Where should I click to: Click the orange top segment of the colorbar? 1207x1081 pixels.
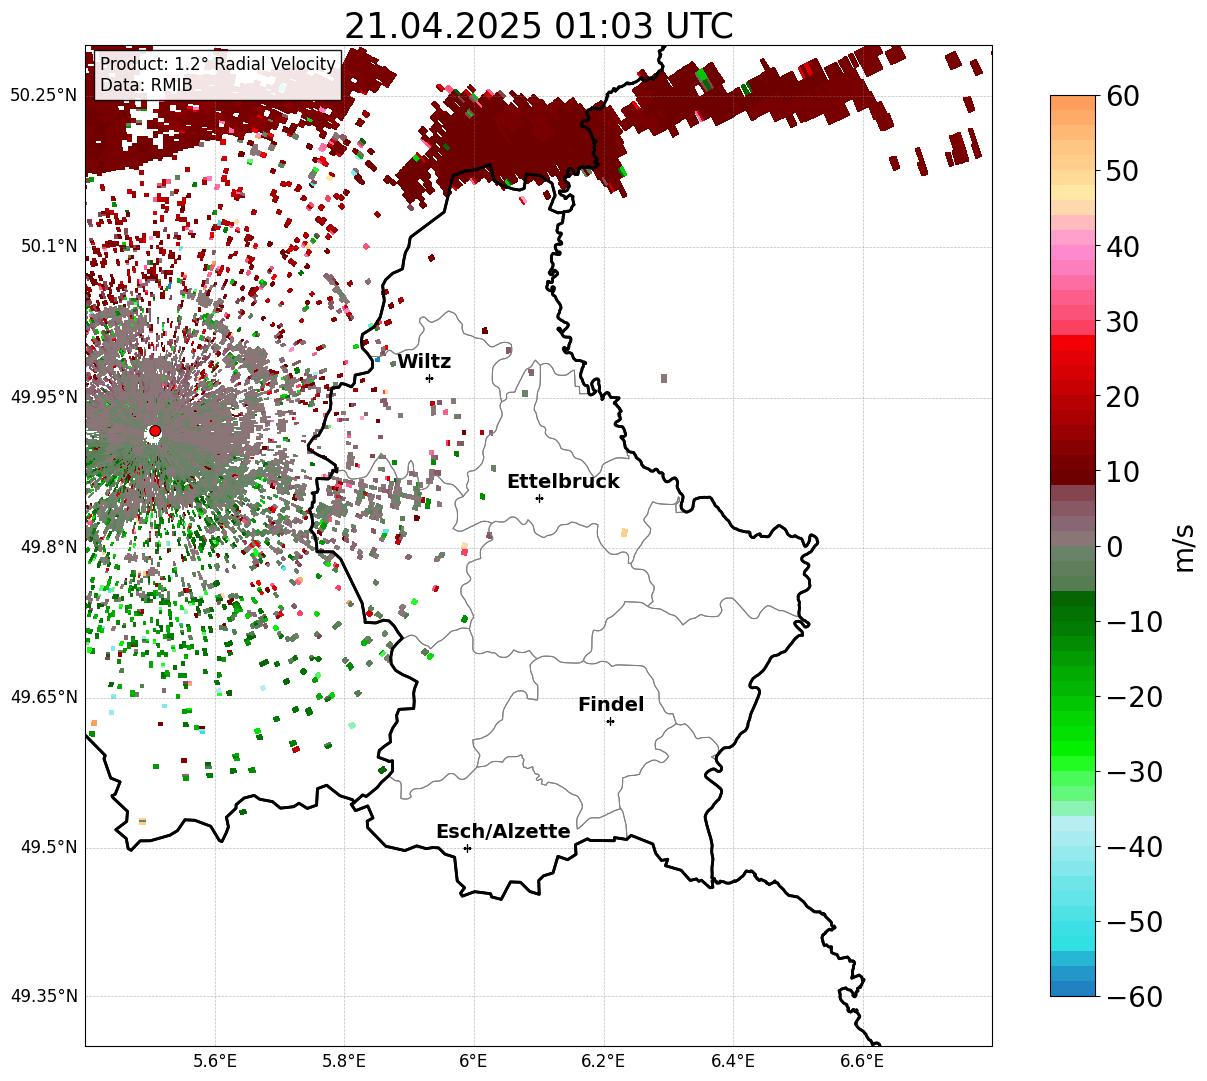click(x=1073, y=103)
